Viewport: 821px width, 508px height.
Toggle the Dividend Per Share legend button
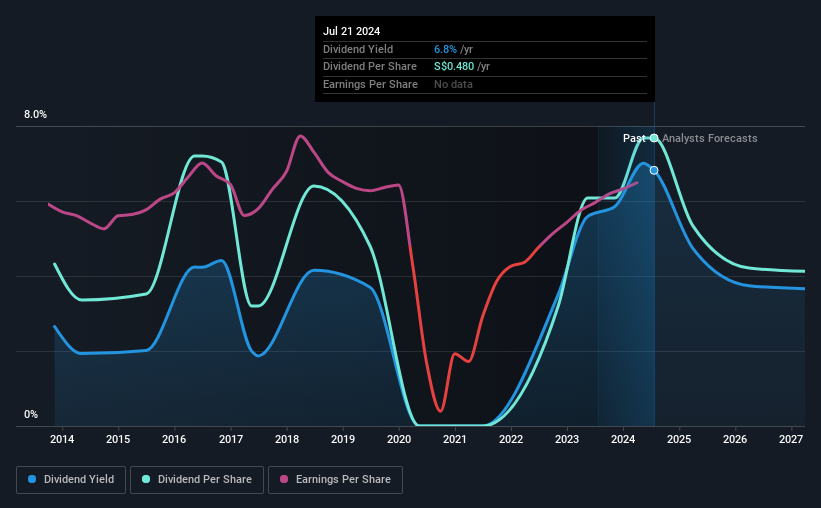coord(197,480)
